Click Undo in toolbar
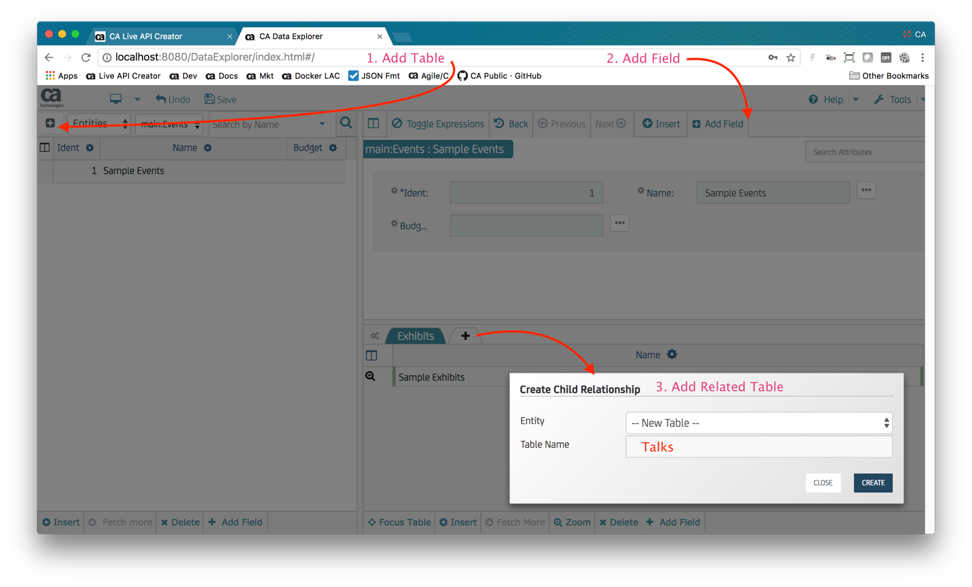The image size is (972, 587). coord(173,99)
